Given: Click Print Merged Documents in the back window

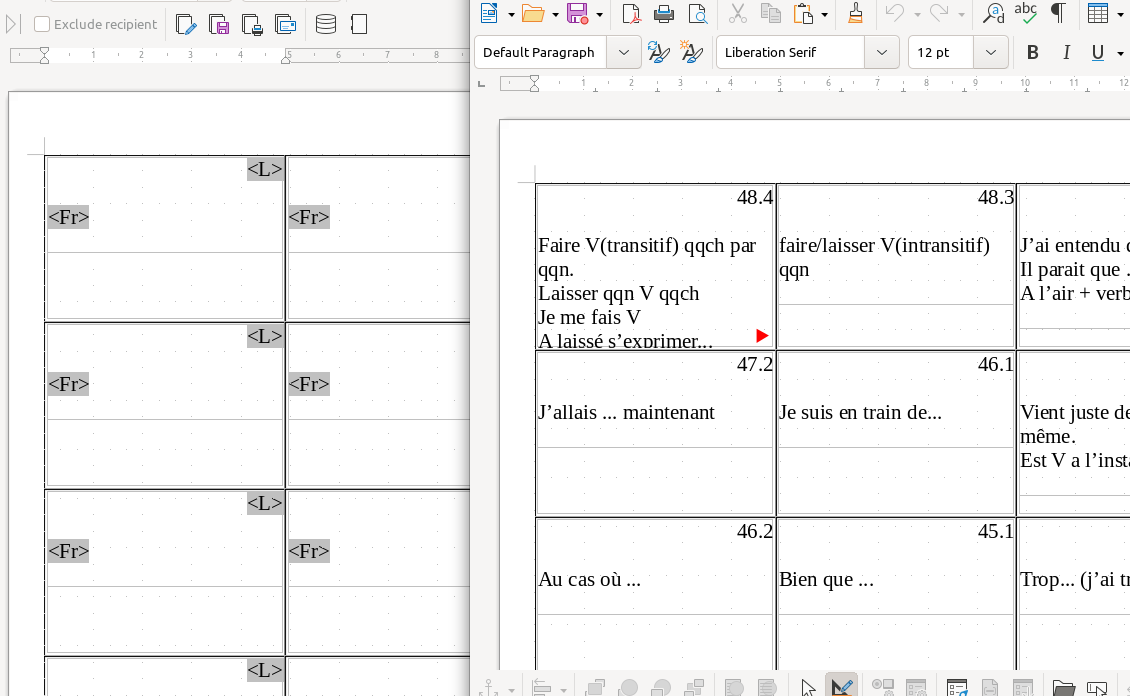Looking at the screenshot, I should pos(252,24).
